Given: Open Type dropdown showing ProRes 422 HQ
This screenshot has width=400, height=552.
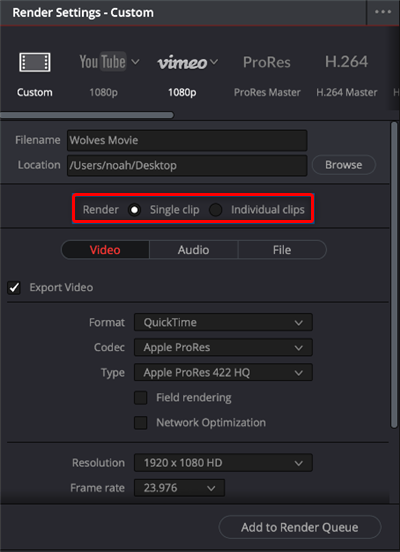Looking at the screenshot, I should click(x=223, y=372).
